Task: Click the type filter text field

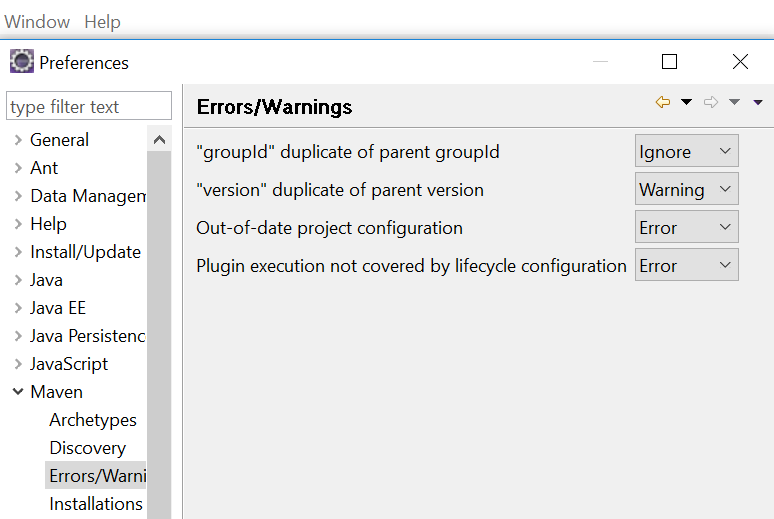Action: (x=89, y=106)
